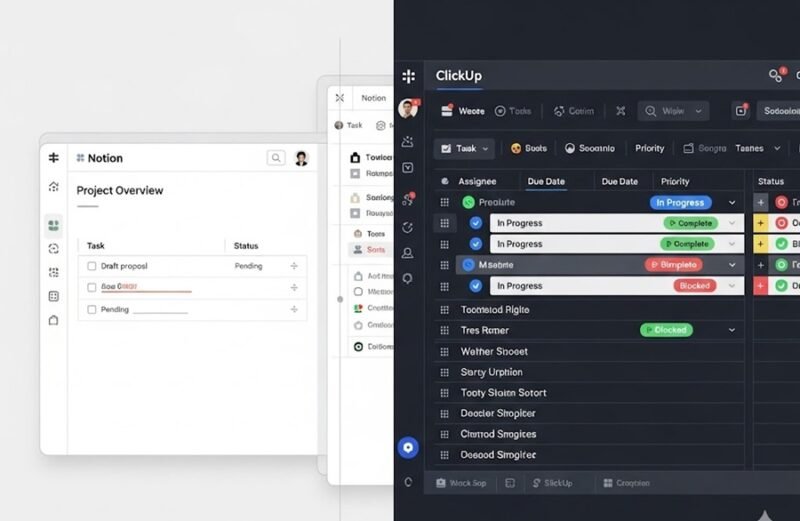Click the collapse icon left of the middle Notion tab

340,97
